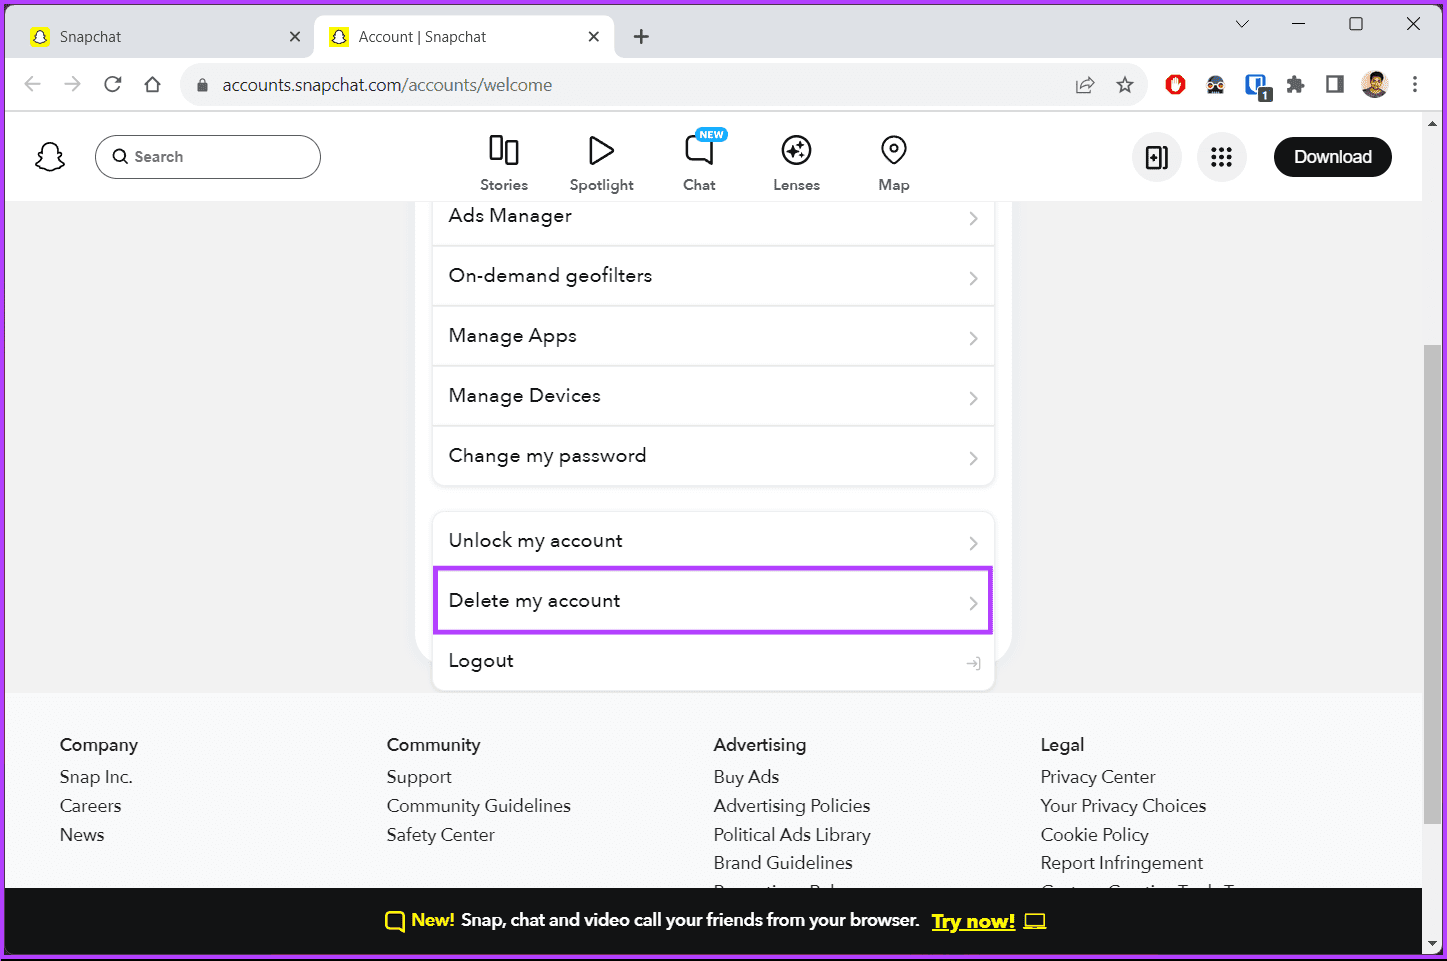Screen dimensions: 1447x961
Task: Open Manage Devices row
Action: 713,396
